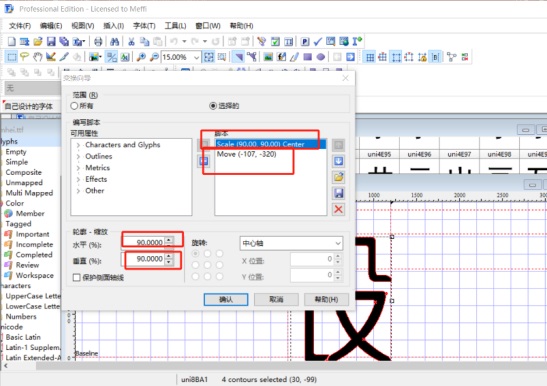The image size is (547, 386).
Task: Click the red X delete script icon
Action: click(338, 209)
